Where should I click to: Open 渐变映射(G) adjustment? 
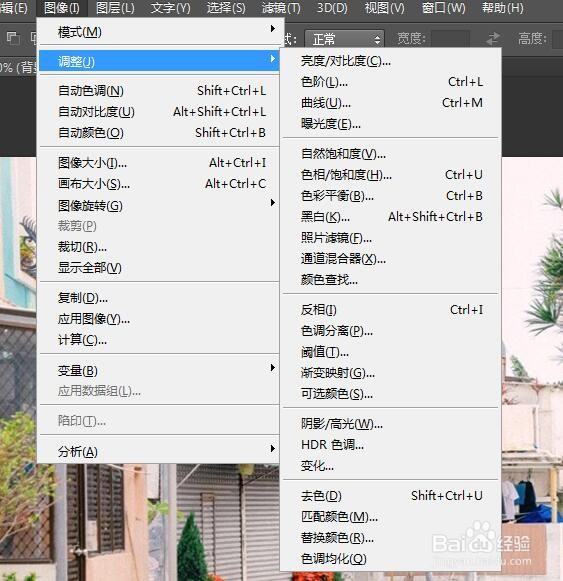(390, 373)
